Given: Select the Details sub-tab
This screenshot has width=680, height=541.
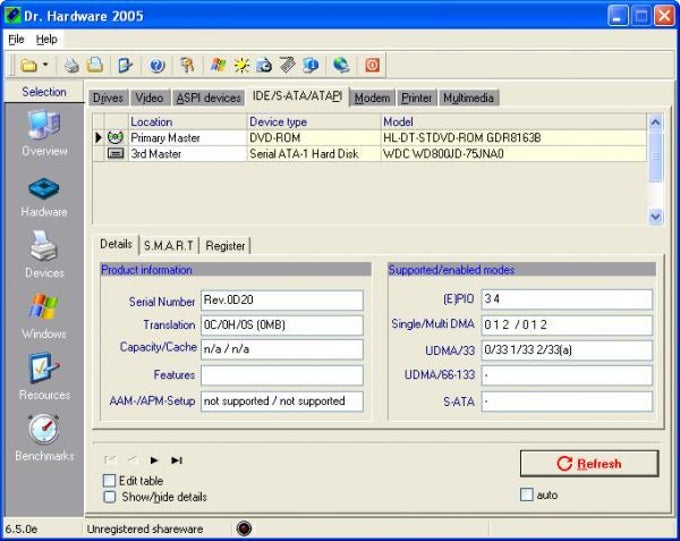Looking at the screenshot, I should 116,244.
